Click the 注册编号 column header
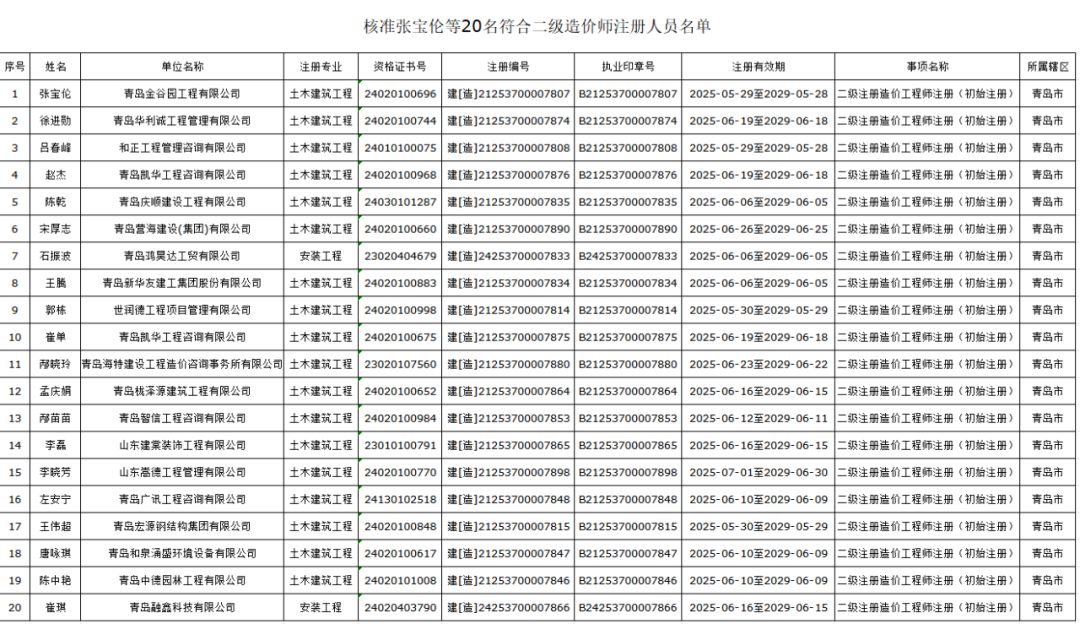1080x624 pixels. click(x=508, y=67)
